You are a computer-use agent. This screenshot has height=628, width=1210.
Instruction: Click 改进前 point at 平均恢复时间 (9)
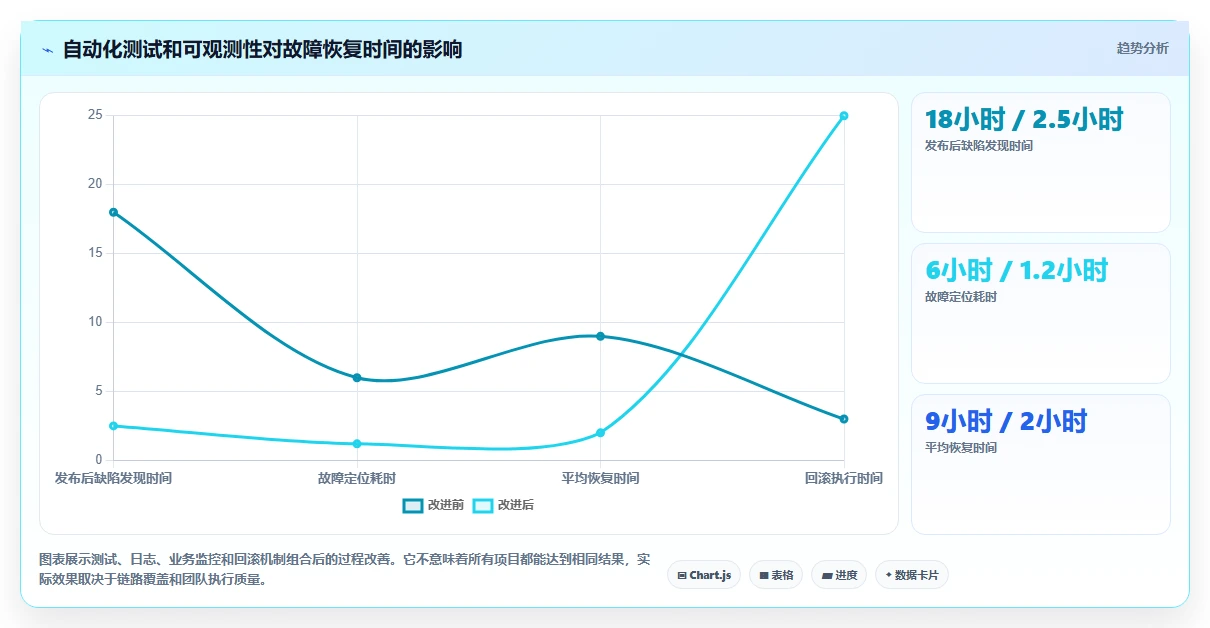[x=600, y=336]
